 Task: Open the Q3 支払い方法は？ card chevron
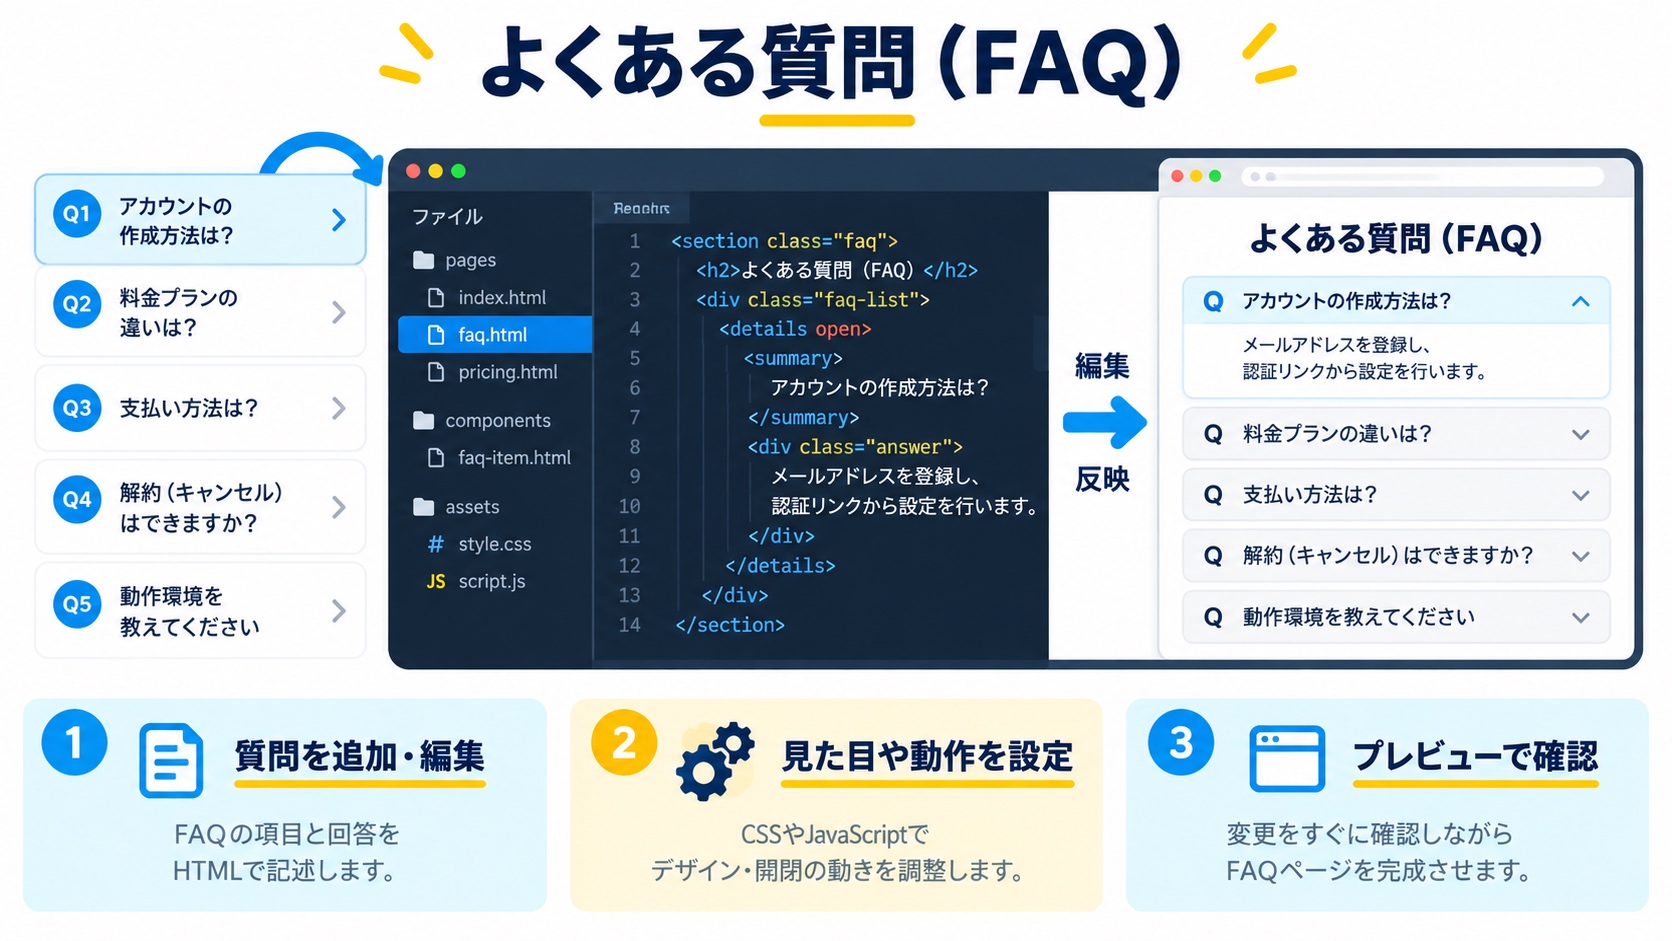click(x=339, y=408)
